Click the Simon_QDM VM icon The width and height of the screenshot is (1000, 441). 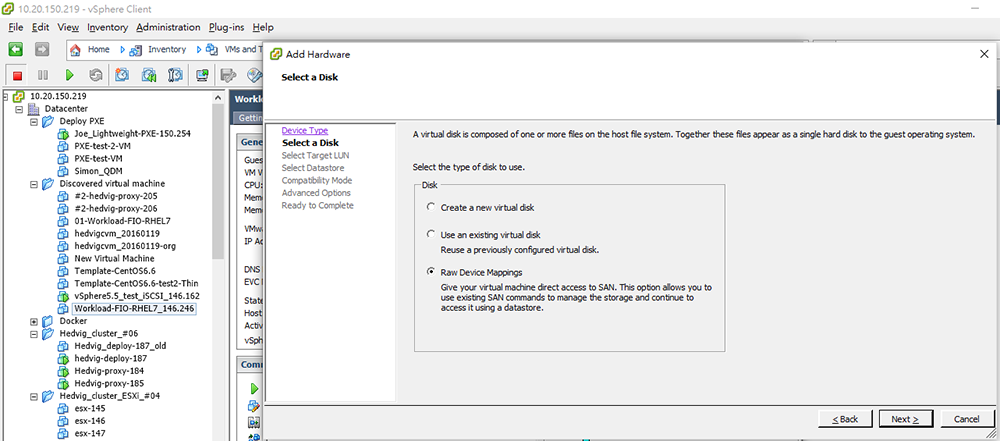[63, 171]
